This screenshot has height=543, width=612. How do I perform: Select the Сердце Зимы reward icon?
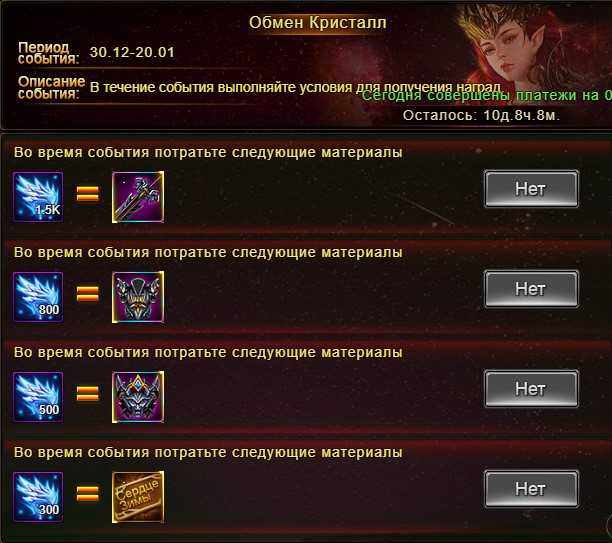pyautogui.click(x=138, y=497)
